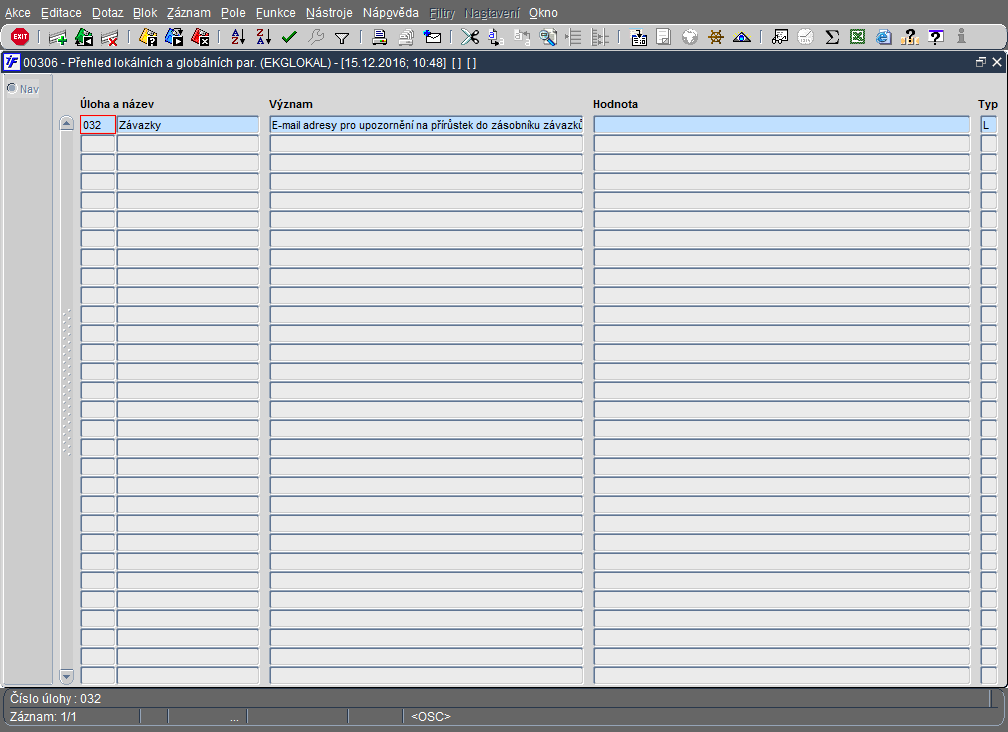The height and width of the screenshot is (732, 1008).
Task: Print using the printer icon
Action: (x=379, y=37)
